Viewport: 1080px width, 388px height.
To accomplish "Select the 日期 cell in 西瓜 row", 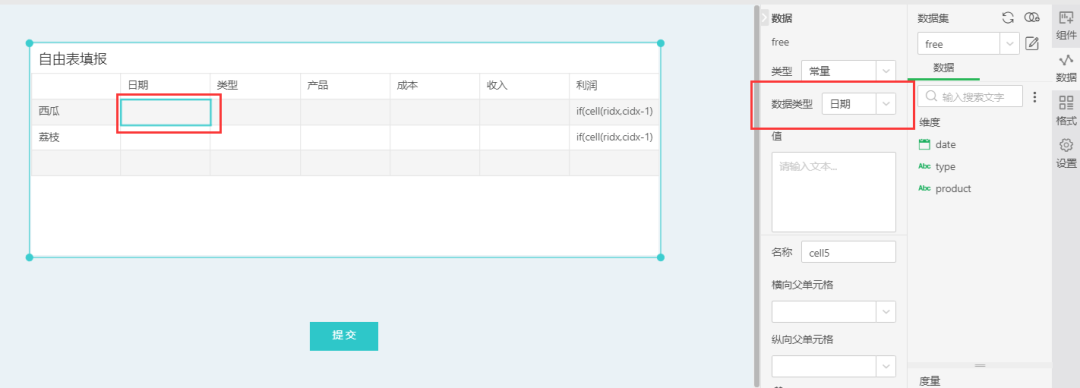I will [165, 112].
